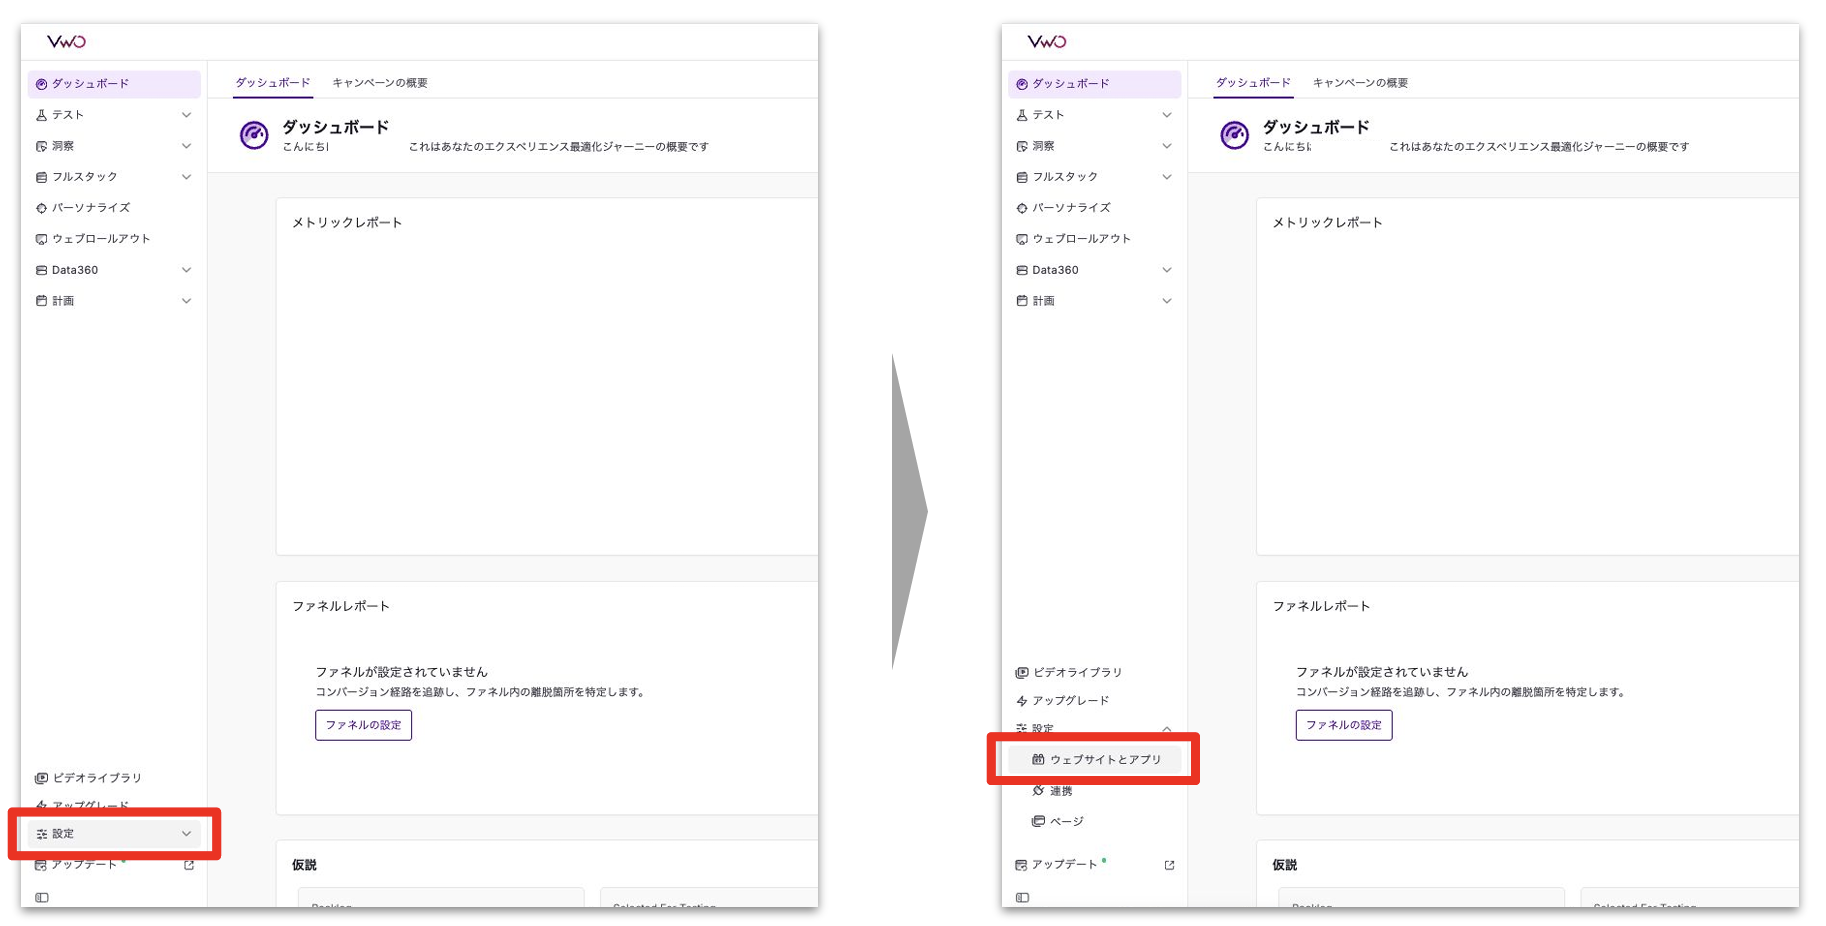The image size is (1826, 926).
Task: Click the アップグレード lightning icon in right screenshot
Action: click(x=1022, y=701)
